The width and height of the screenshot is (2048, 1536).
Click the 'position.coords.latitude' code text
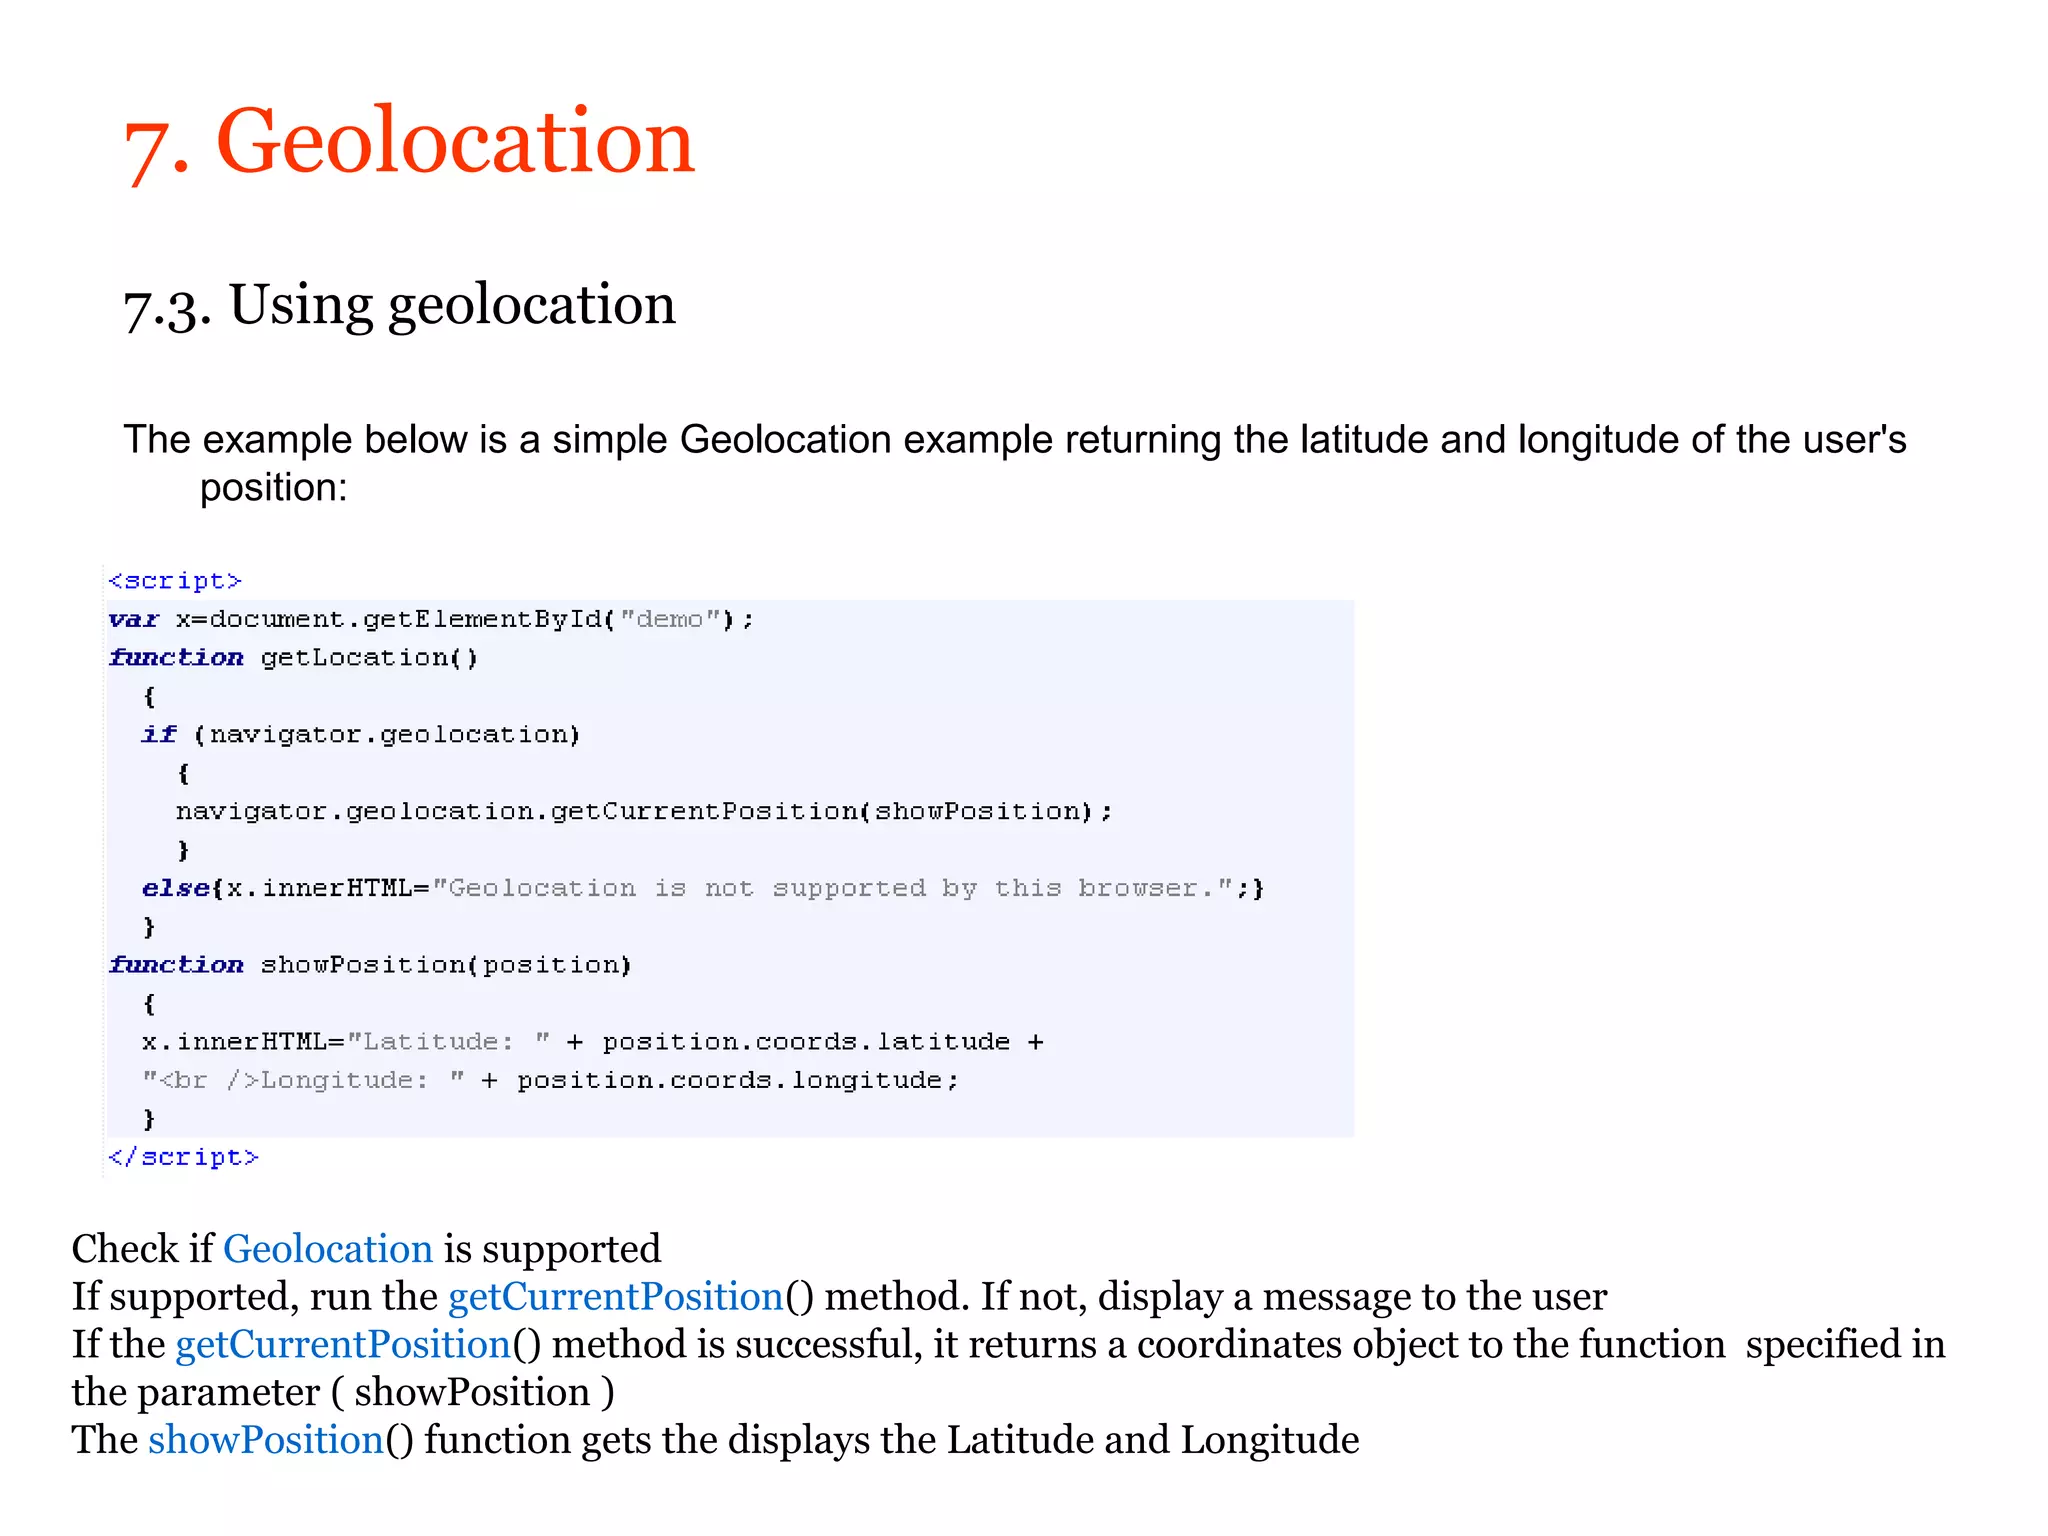coord(805,1042)
